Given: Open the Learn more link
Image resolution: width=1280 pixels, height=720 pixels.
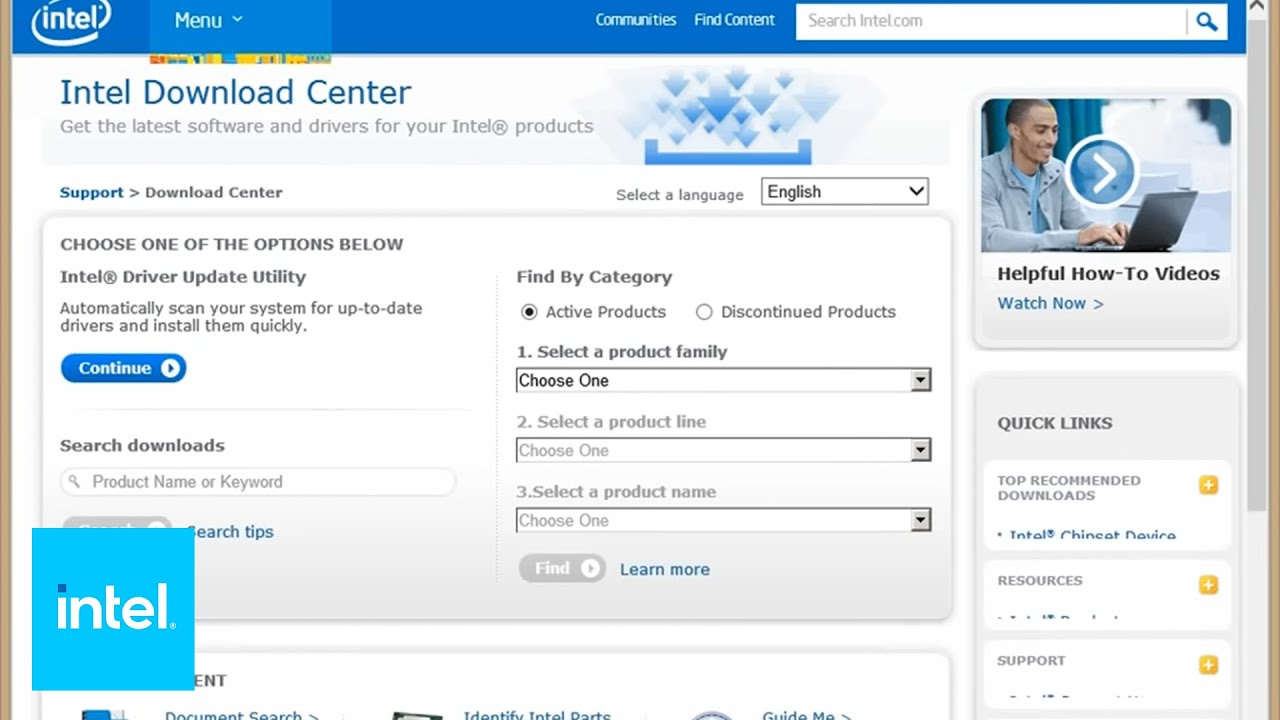Looking at the screenshot, I should (x=664, y=569).
